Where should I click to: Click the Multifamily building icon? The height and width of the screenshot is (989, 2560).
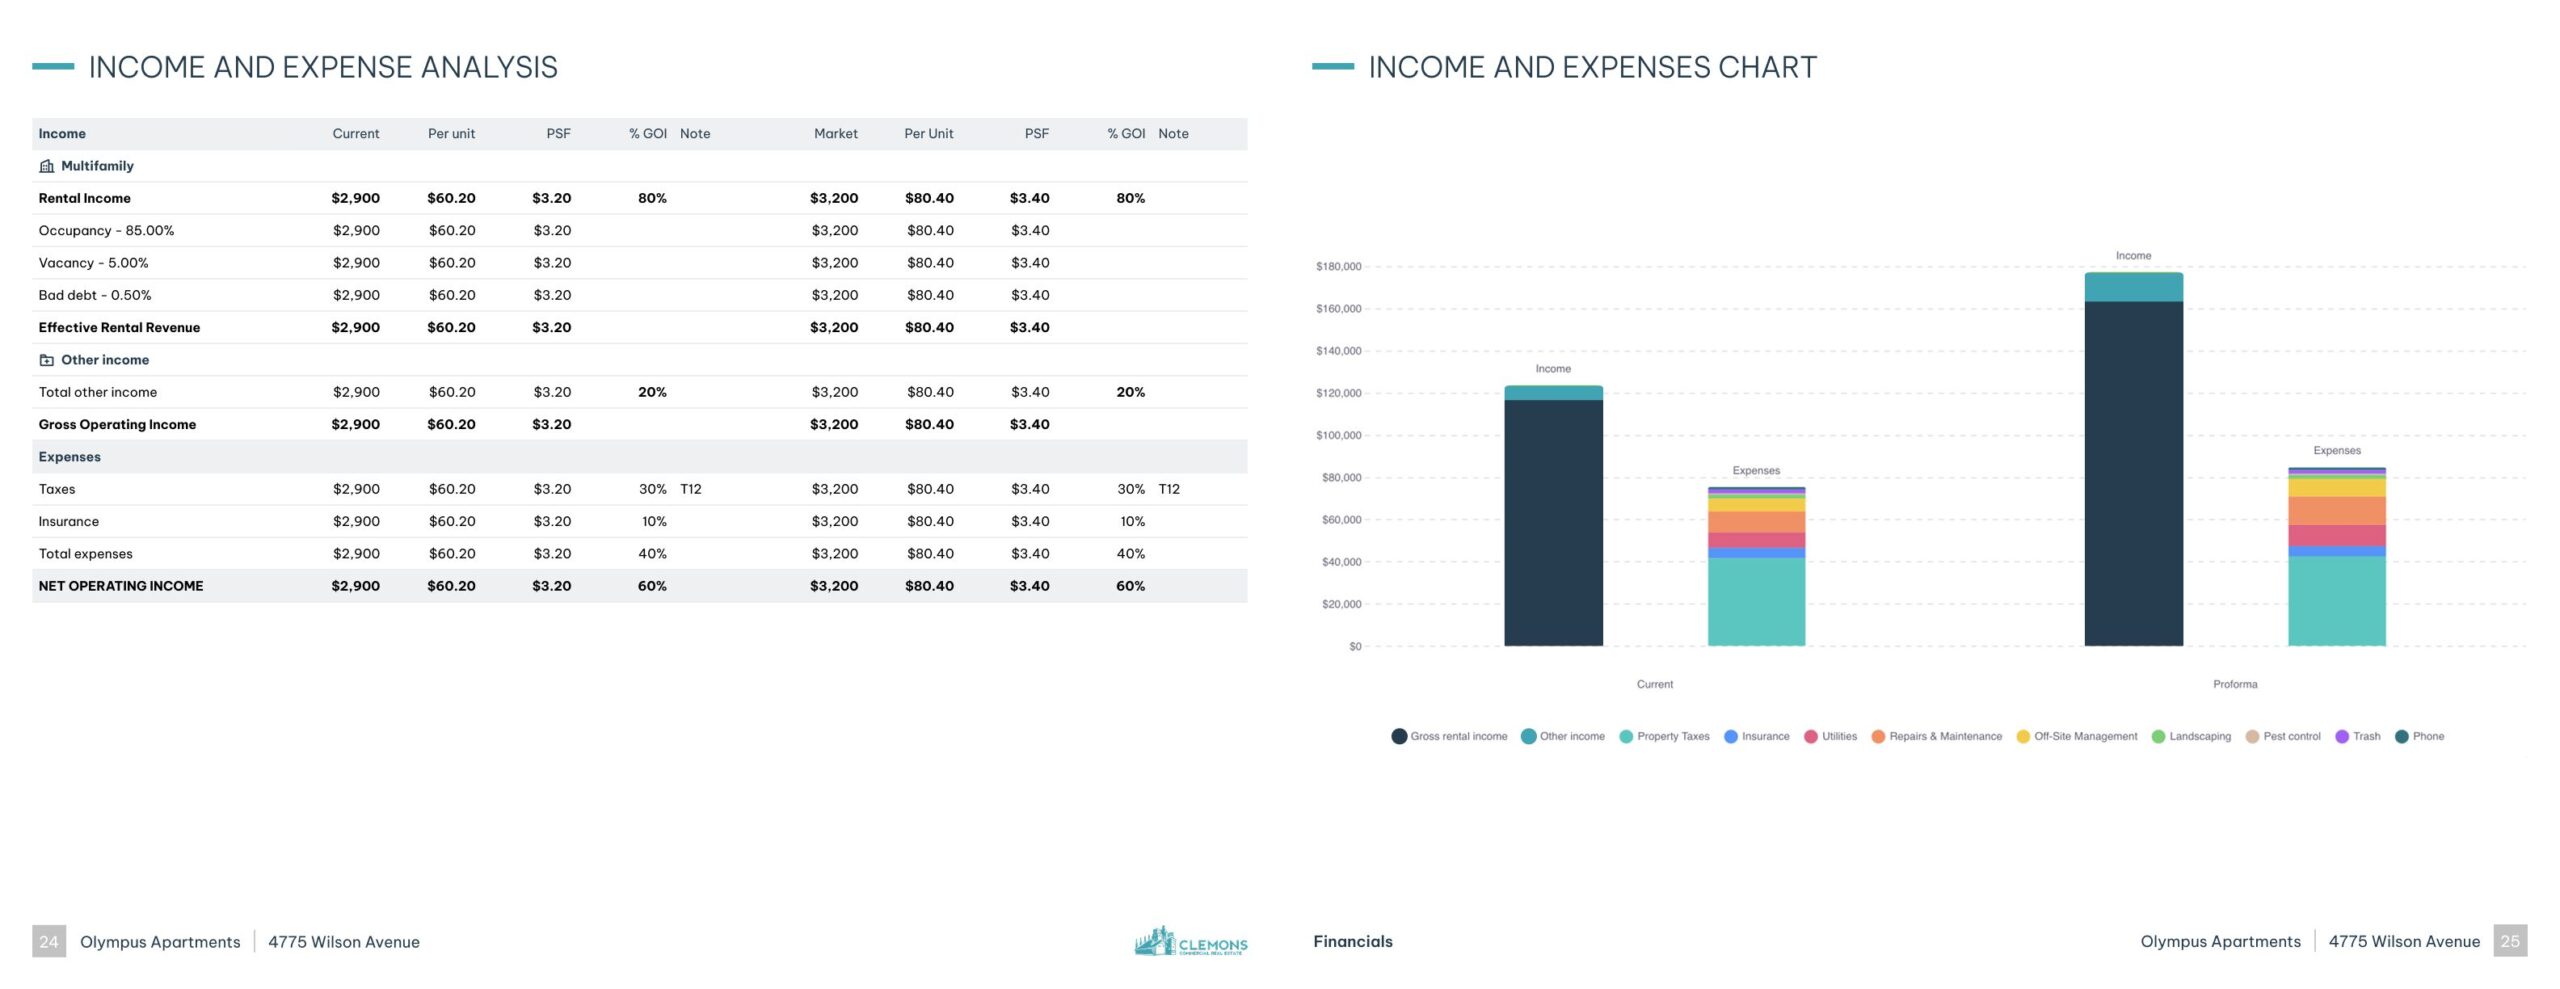pyautogui.click(x=46, y=166)
